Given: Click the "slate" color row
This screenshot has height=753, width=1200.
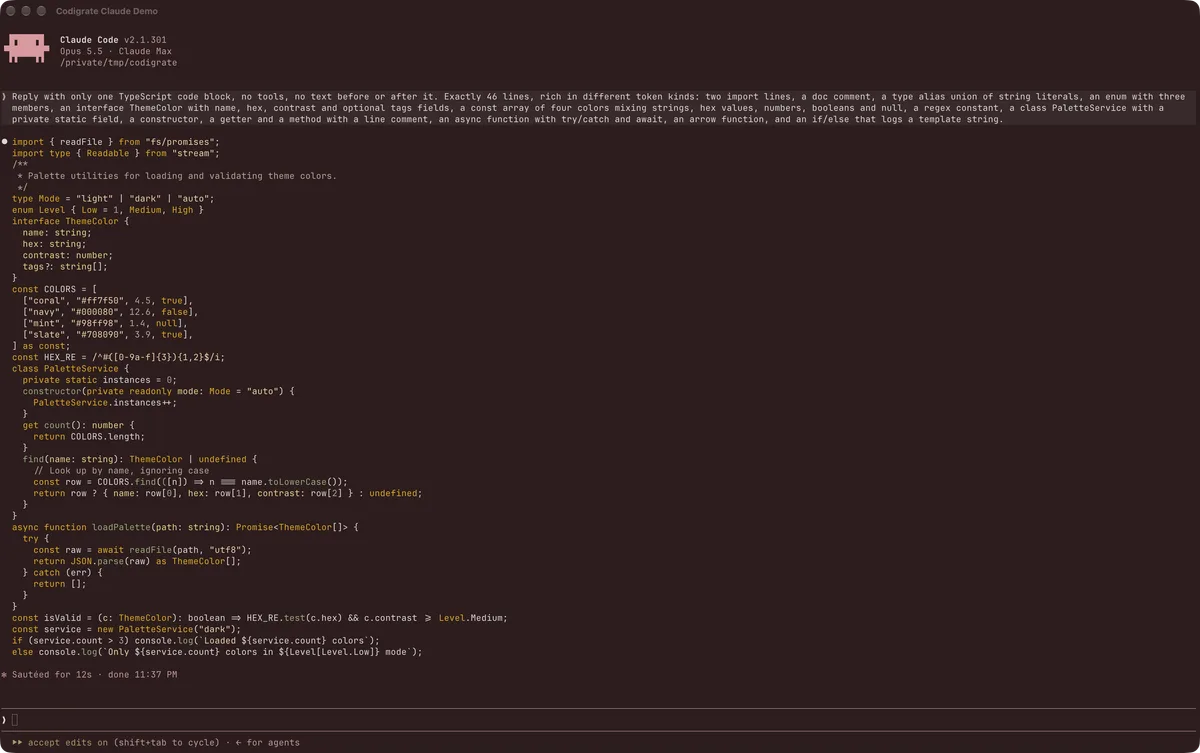Looking at the screenshot, I should pos(108,334).
